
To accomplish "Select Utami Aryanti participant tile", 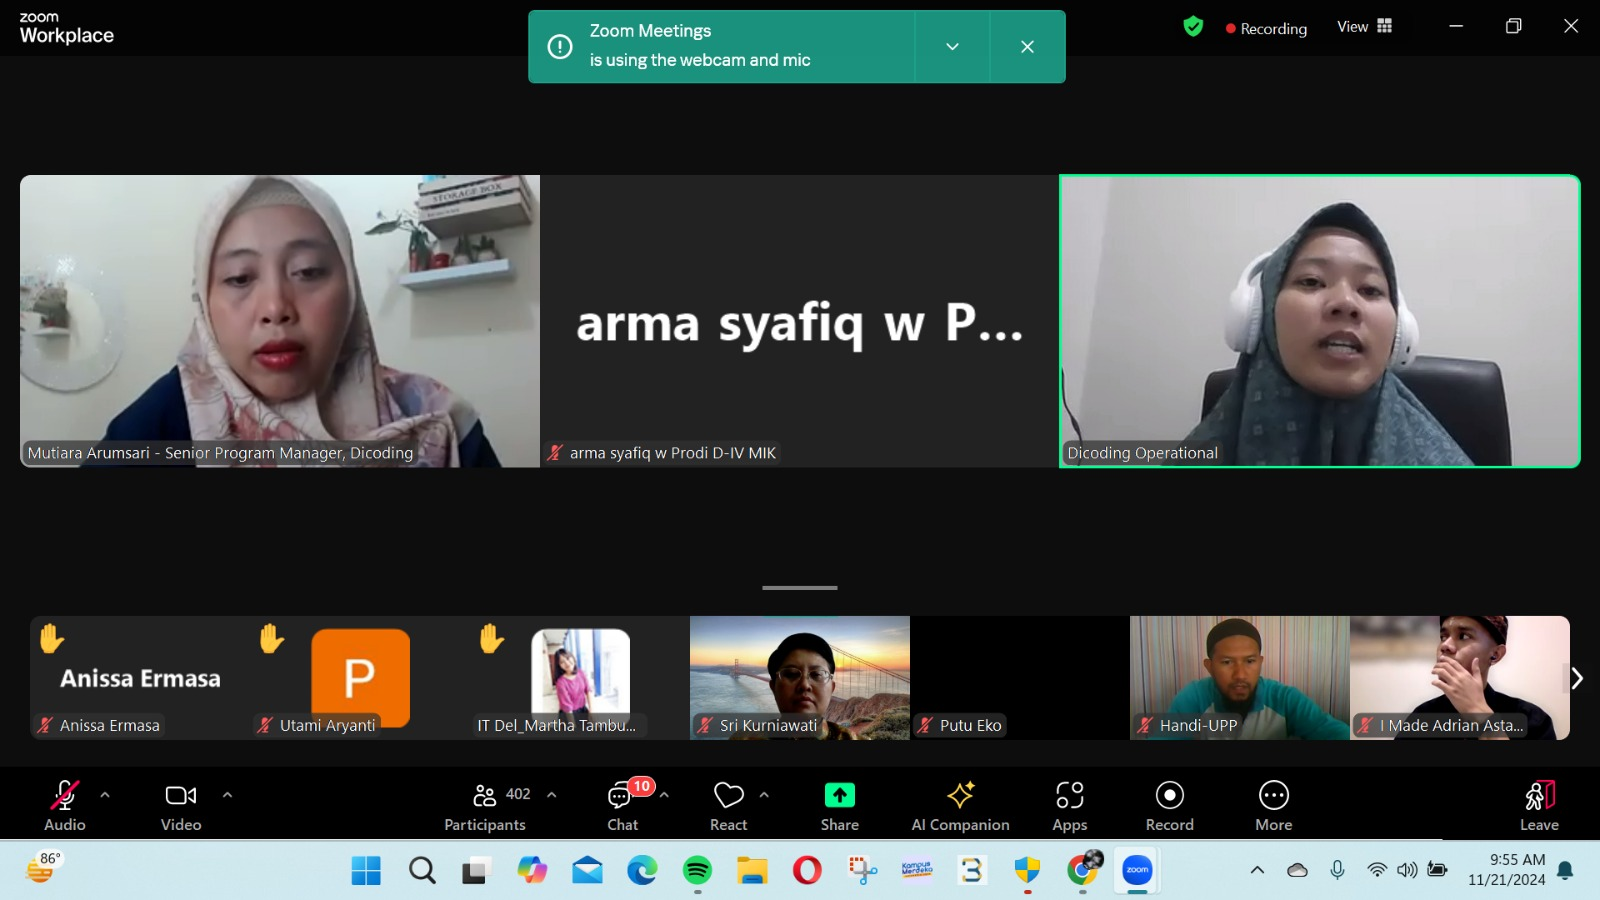I will (x=360, y=678).
